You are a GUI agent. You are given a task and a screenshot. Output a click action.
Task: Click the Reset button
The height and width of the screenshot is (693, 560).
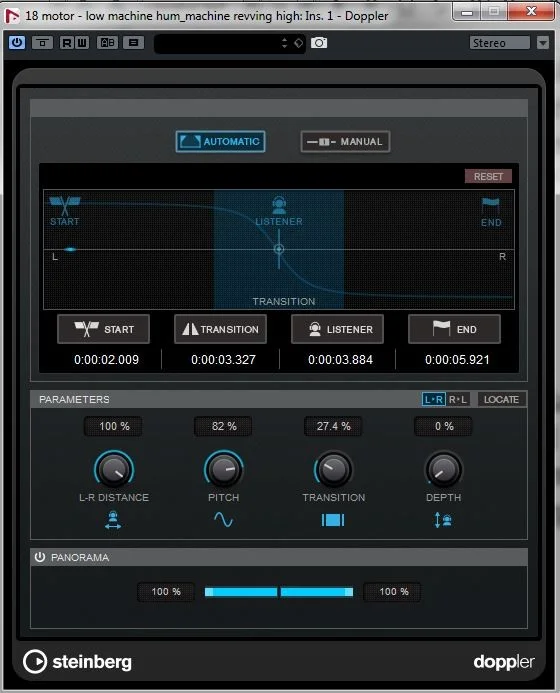click(488, 176)
